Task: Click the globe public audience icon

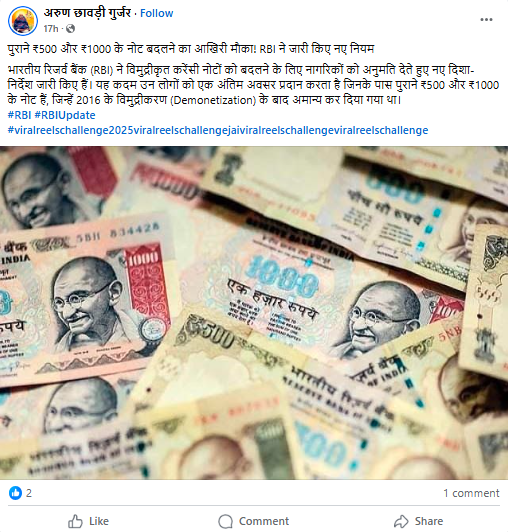Action: (70, 29)
